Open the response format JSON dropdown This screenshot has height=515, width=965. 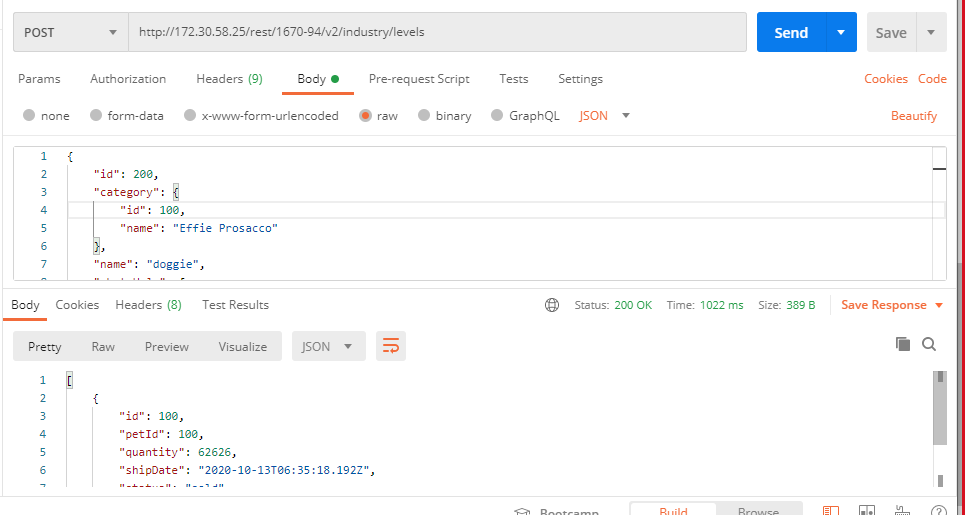[329, 346]
